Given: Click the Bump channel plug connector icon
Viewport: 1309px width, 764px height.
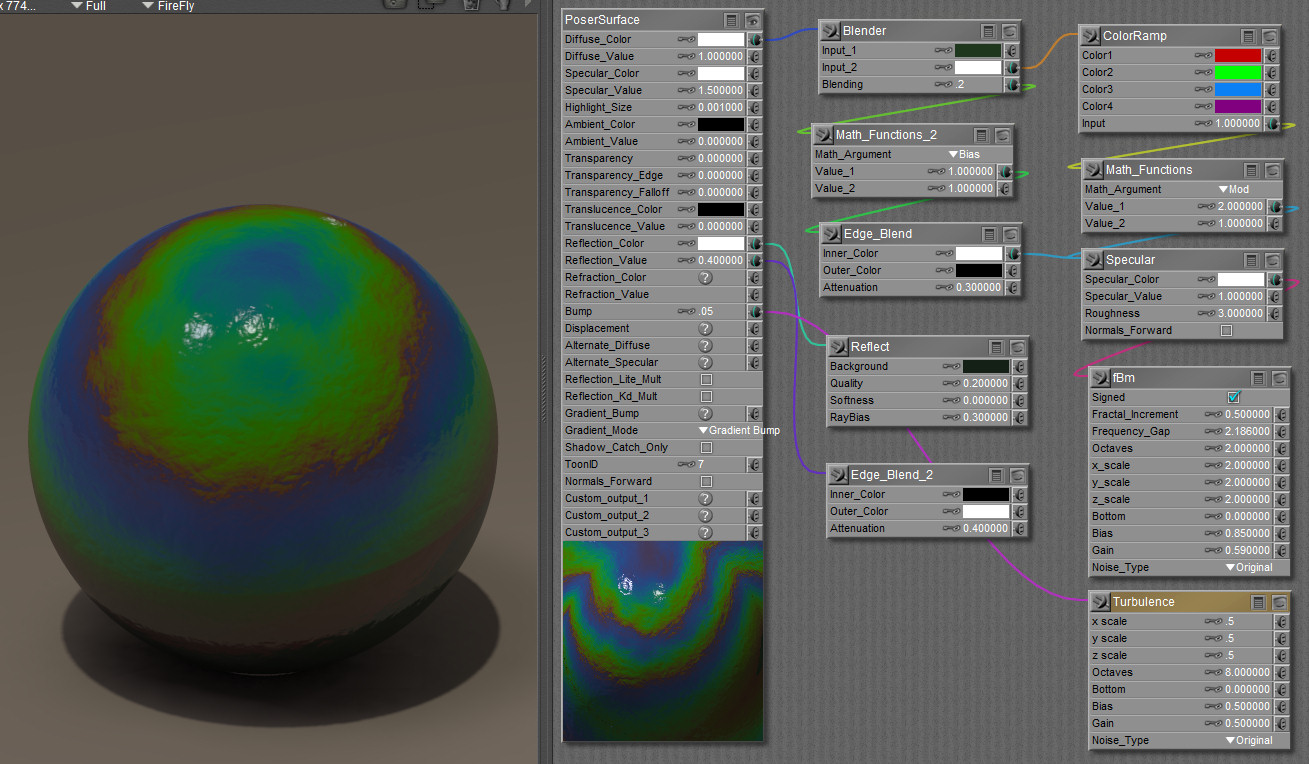Looking at the screenshot, I should pyautogui.click(x=755, y=312).
